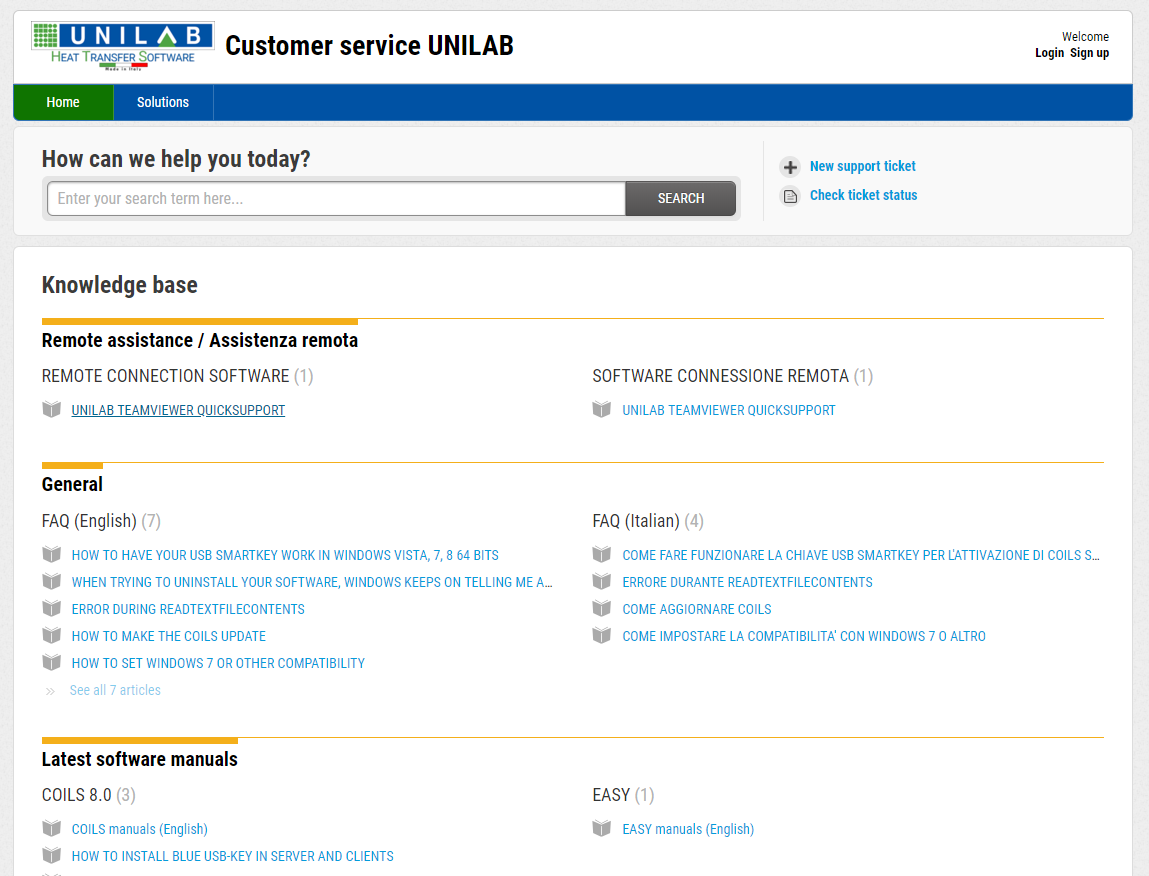This screenshot has height=876, width=1149.
Task: Click Latest software manuals heading
Action: click(x=140, y=759)
